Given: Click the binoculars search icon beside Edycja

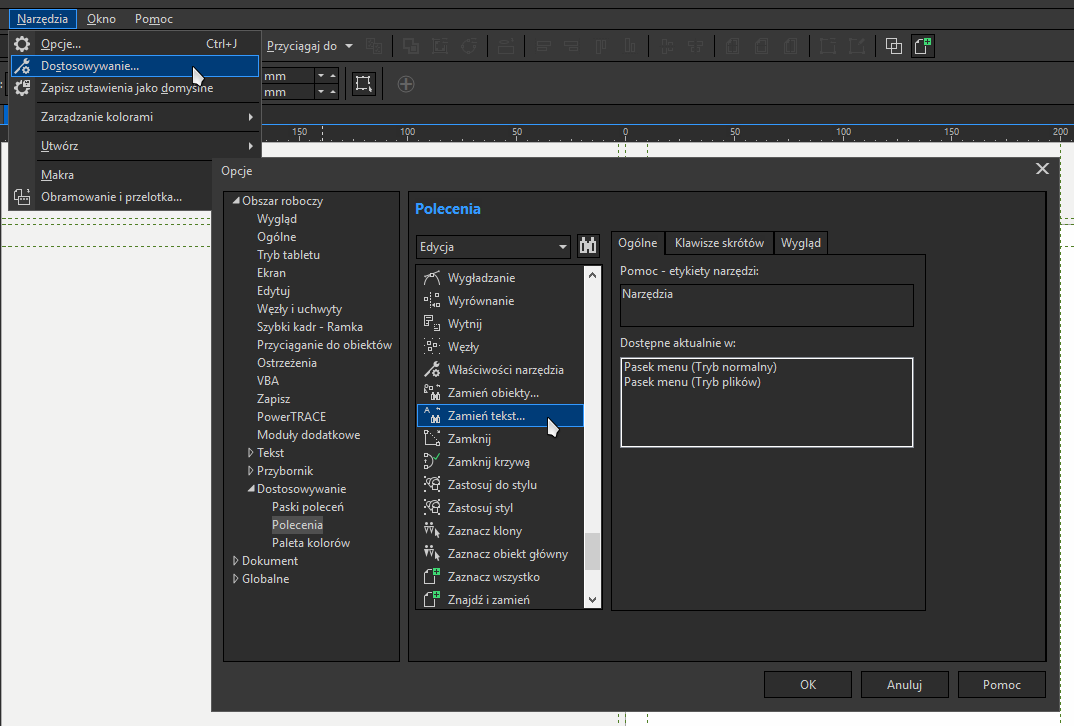Looking at the screenshot, I should pyautogui.click(x=588, y=246).
